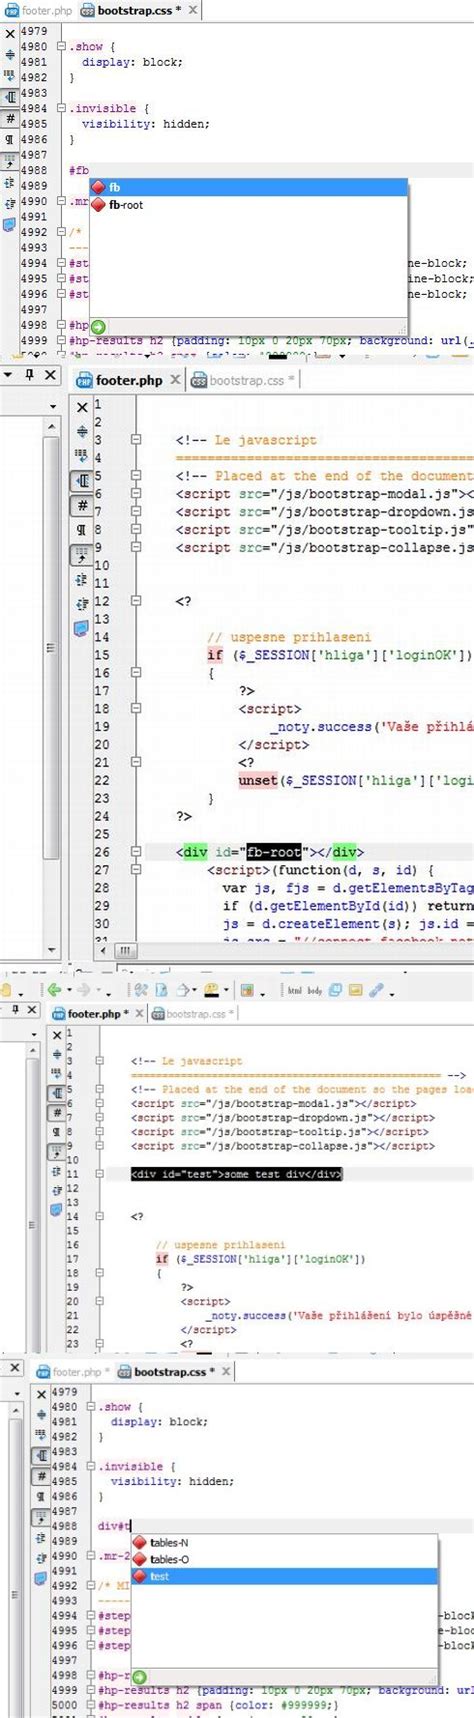This screenshot has width=474, height=1718.
Task: Open side panel dropdown arrow in fb-root window
Action: point(8,375)
